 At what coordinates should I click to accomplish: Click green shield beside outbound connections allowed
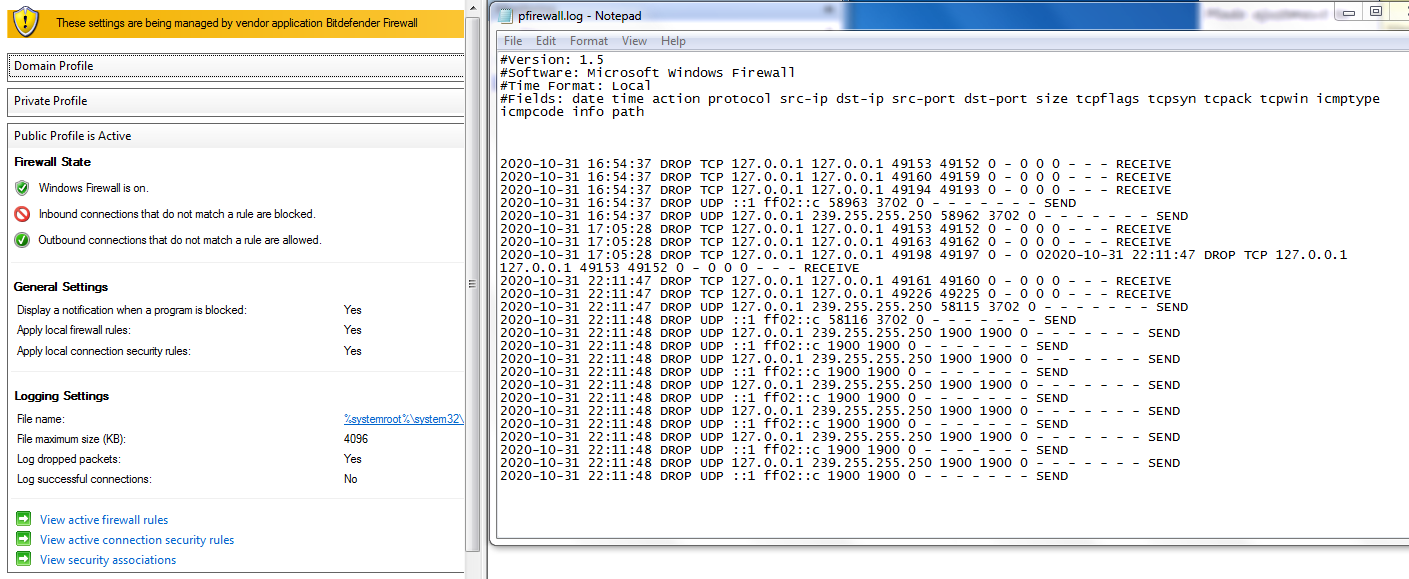22,240
